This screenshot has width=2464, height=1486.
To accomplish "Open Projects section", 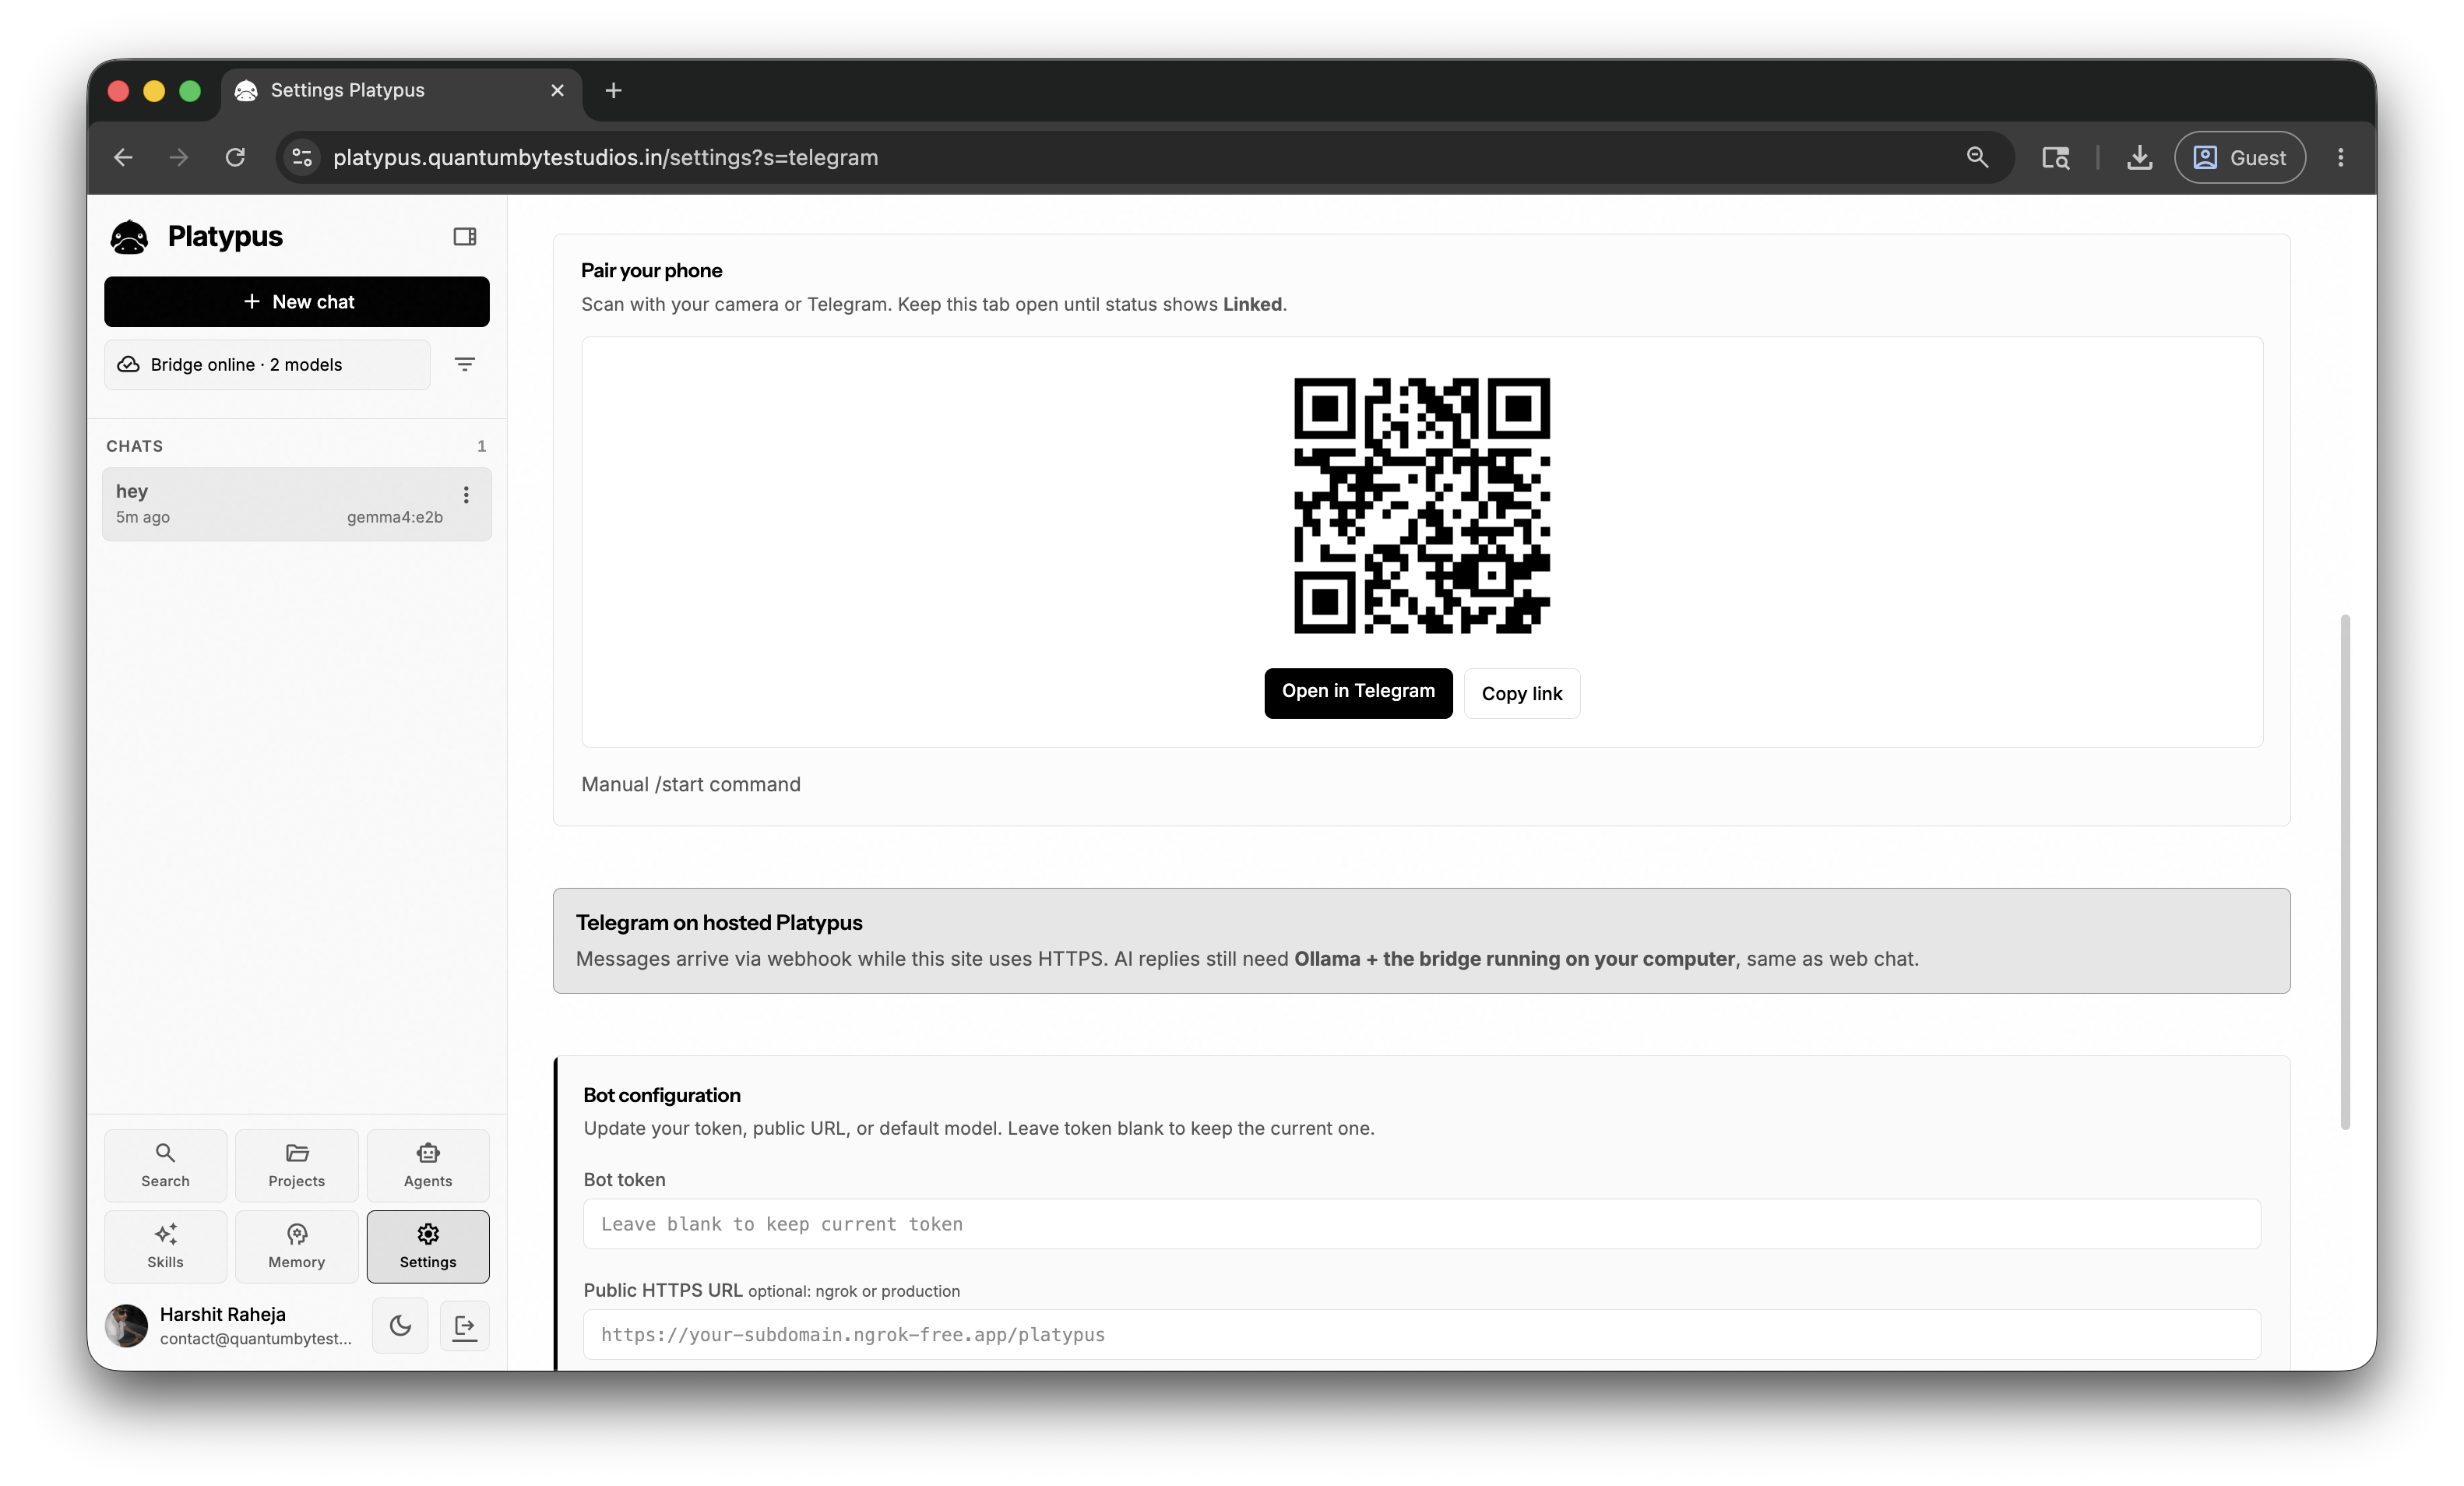I will [x=297, y=1165].
